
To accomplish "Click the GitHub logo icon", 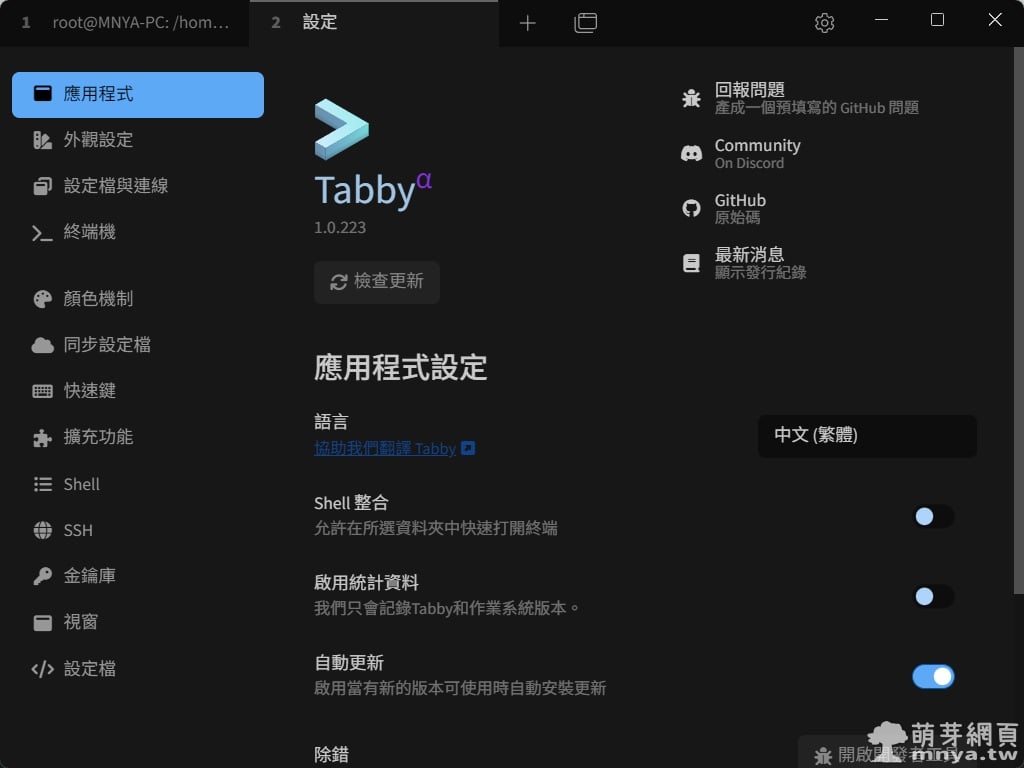I will click(x=691, y=208).
